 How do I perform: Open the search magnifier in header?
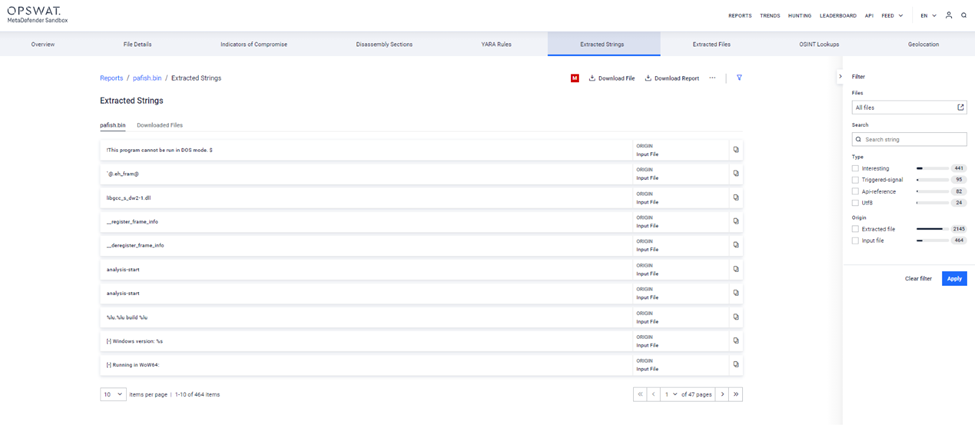click(x=963, y=16)
